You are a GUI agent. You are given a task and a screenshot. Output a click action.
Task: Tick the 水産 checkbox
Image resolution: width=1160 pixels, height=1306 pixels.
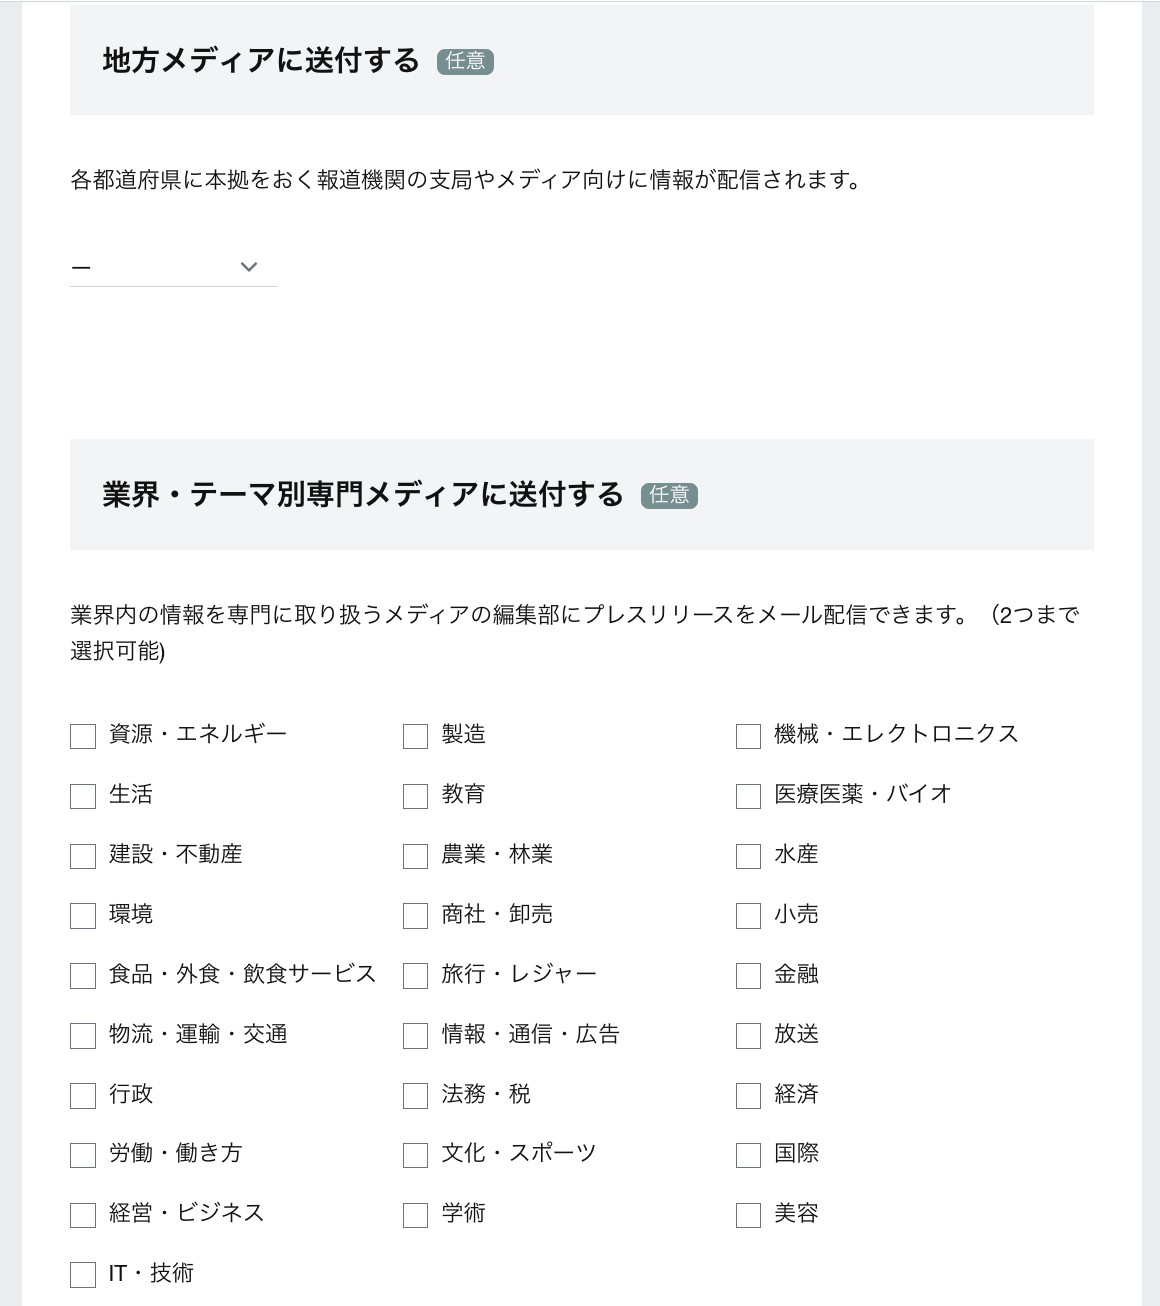point(747,856)
